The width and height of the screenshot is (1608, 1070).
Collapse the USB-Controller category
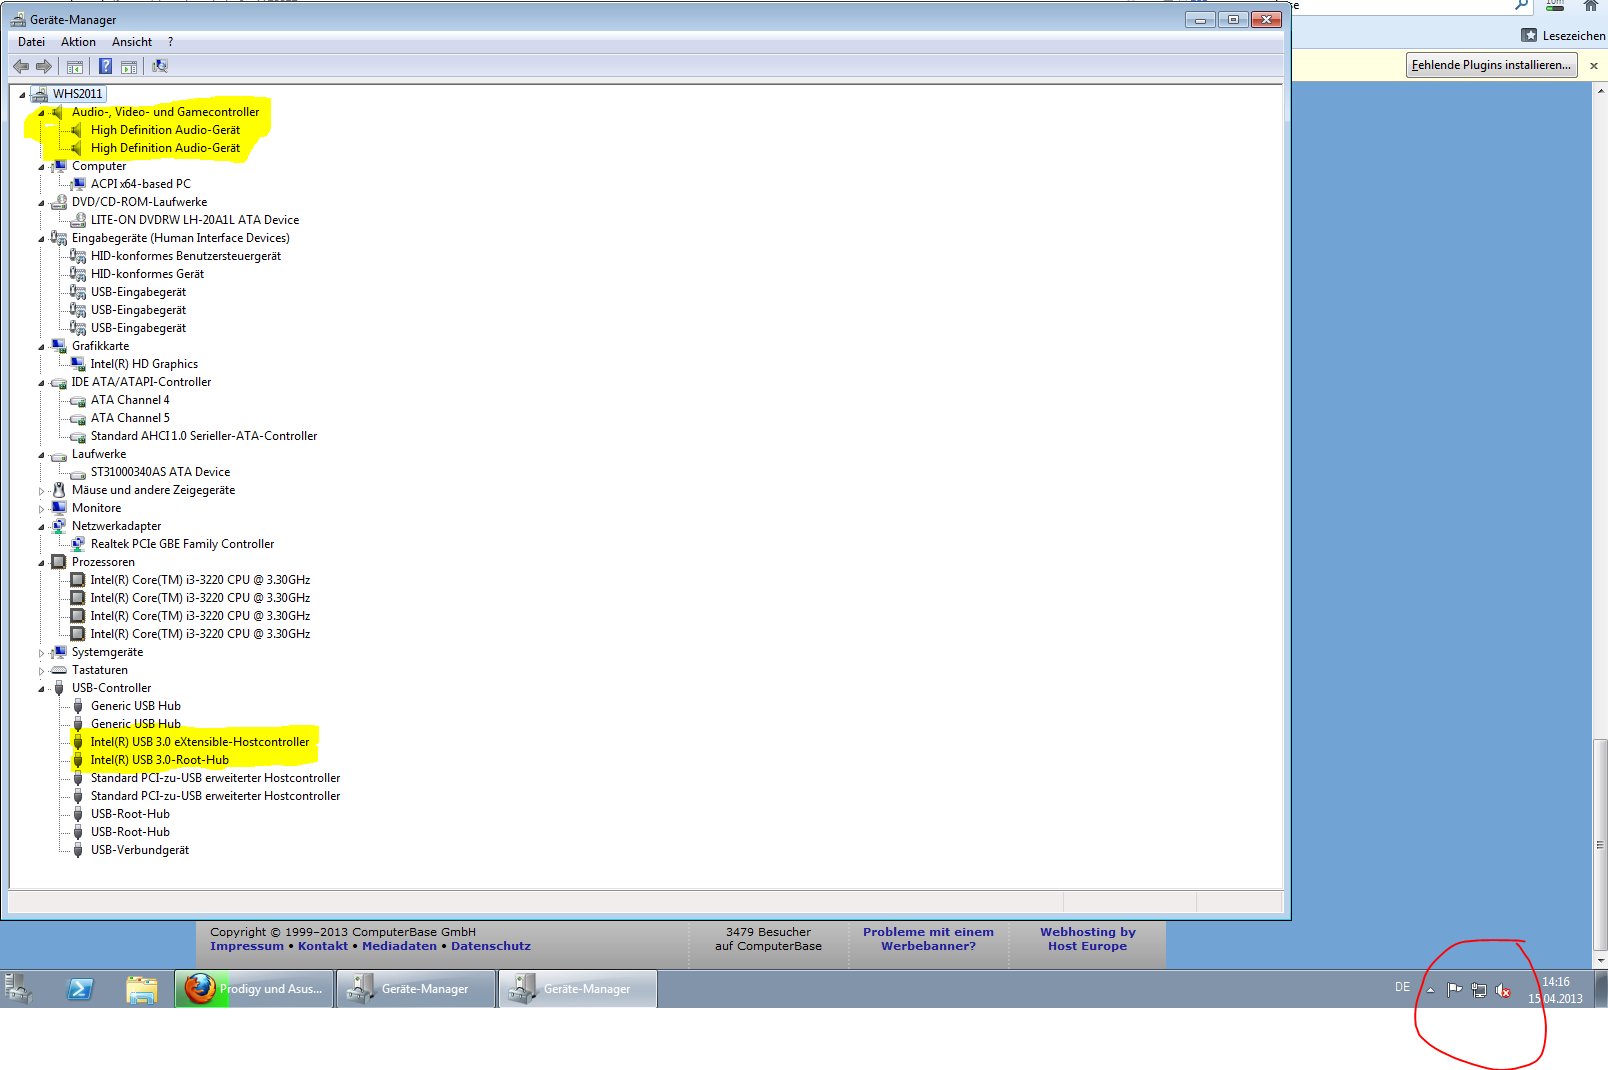click(x=41, y=689)
